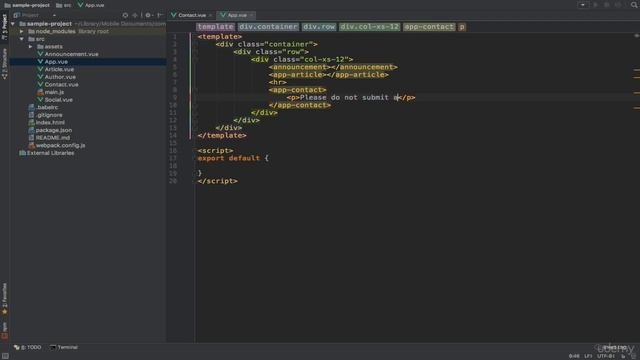Image resolution: width=640 pixels, height=360 pixels.
Task: Switch to the App.vue editor tab
Action: (x=237, y=15)
